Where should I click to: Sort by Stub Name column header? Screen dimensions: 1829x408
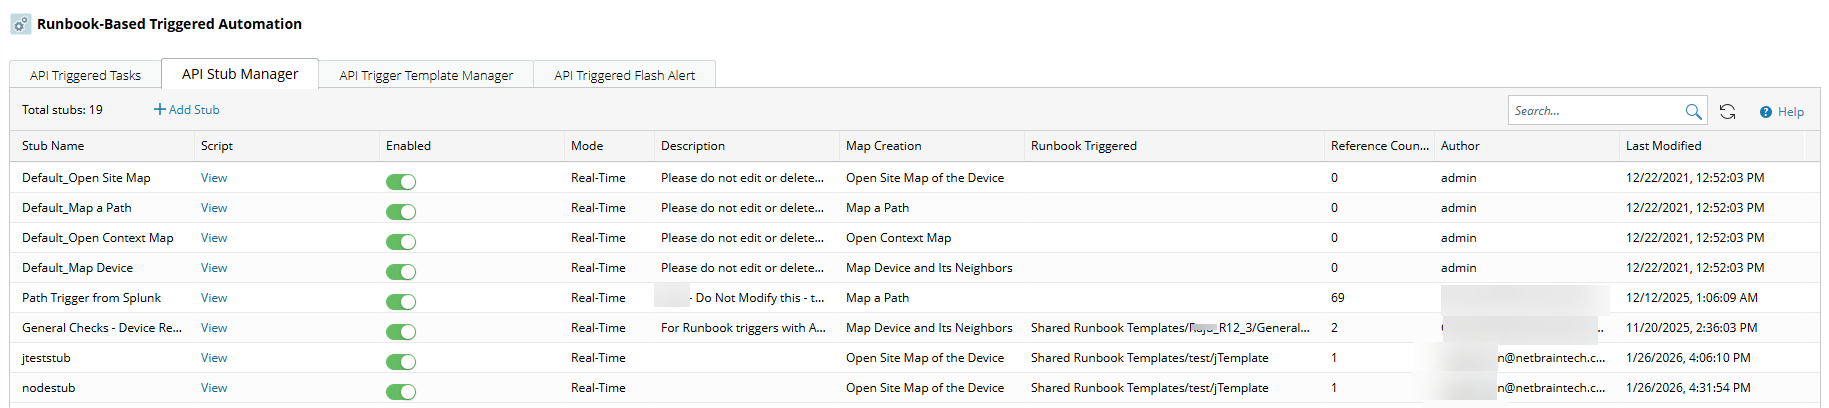tap(53, 146)
